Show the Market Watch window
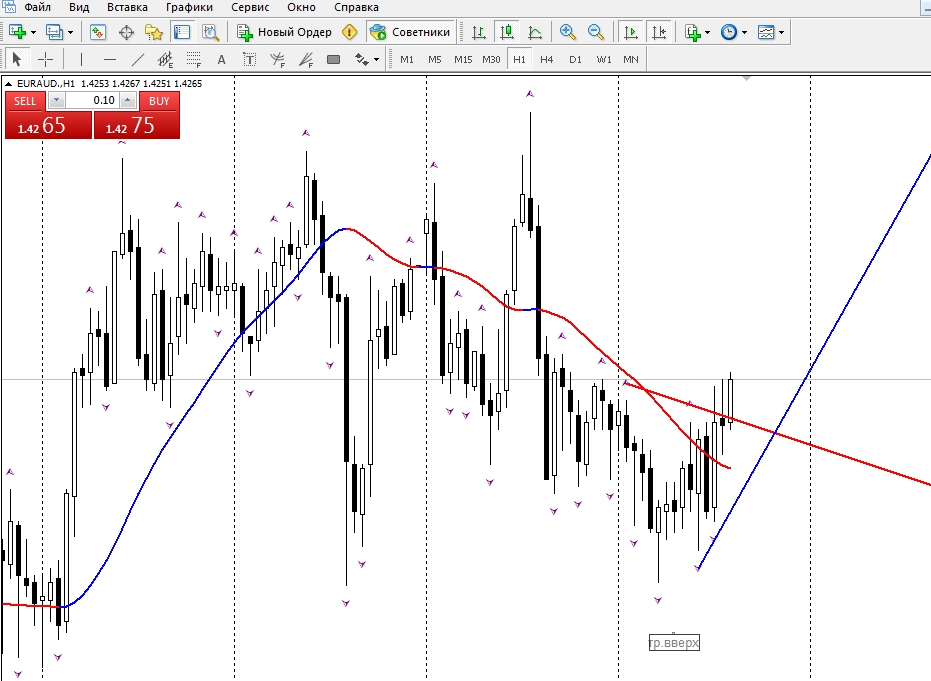 (x=98, y=32)
